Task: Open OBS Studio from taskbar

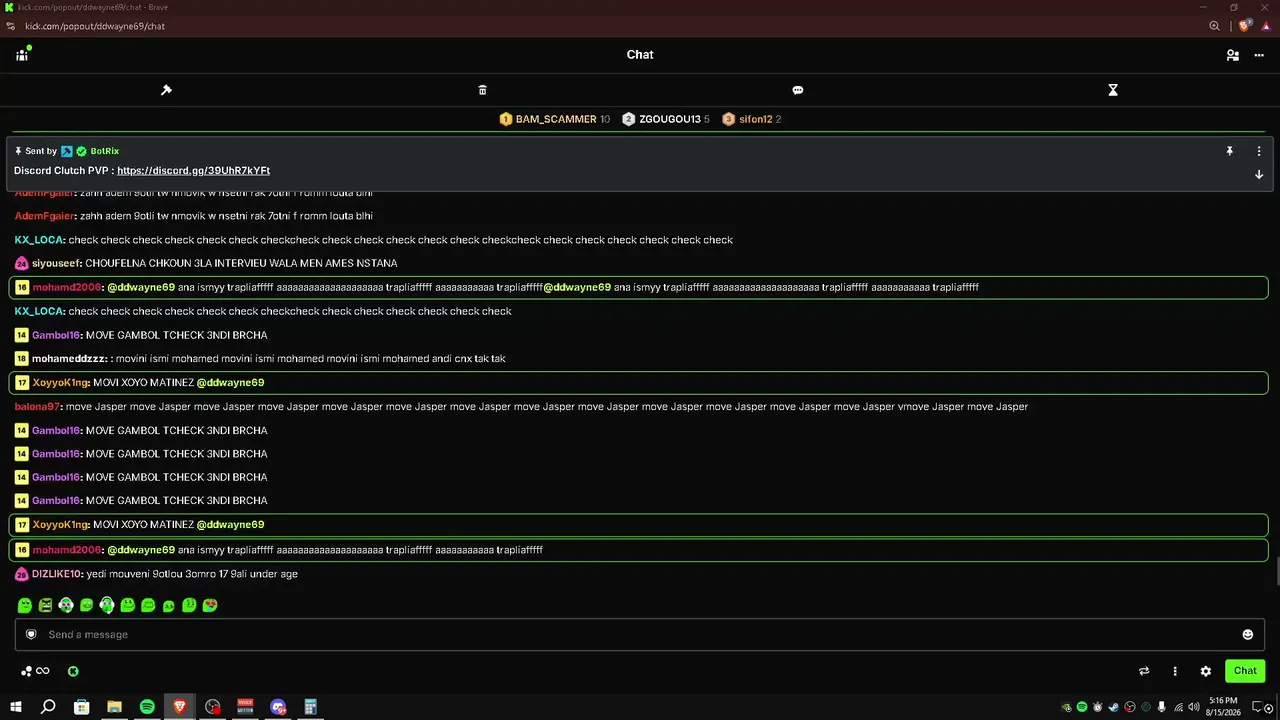Action: (x=212, y=707)
